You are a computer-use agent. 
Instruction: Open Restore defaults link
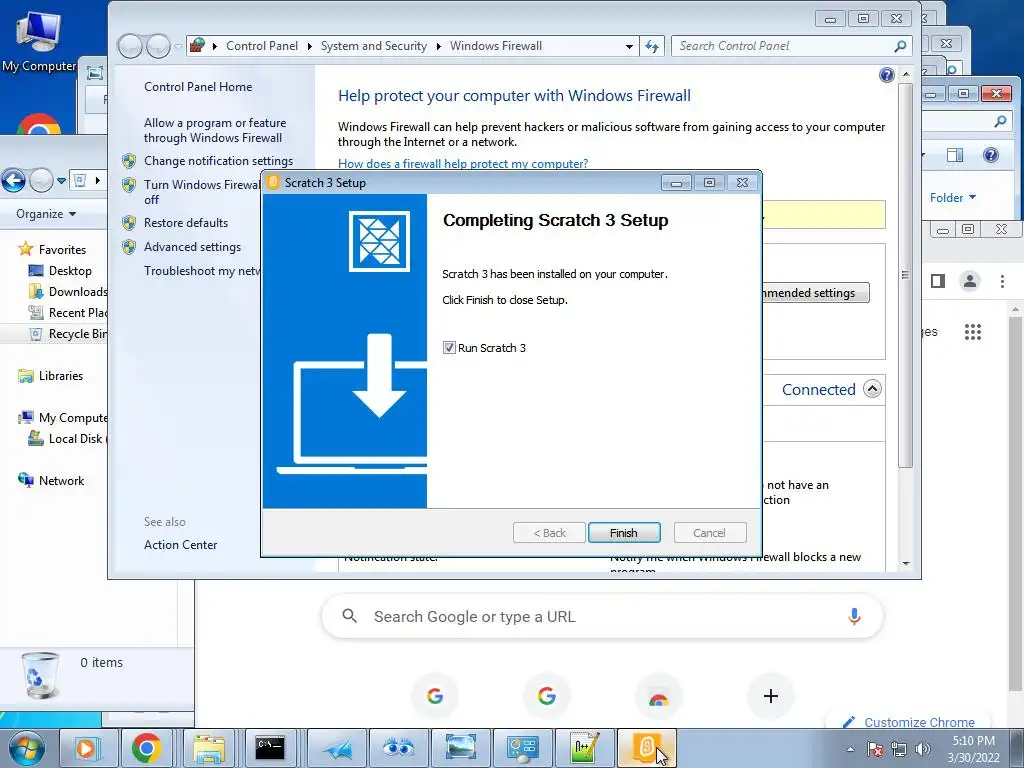tap(186, 223)
